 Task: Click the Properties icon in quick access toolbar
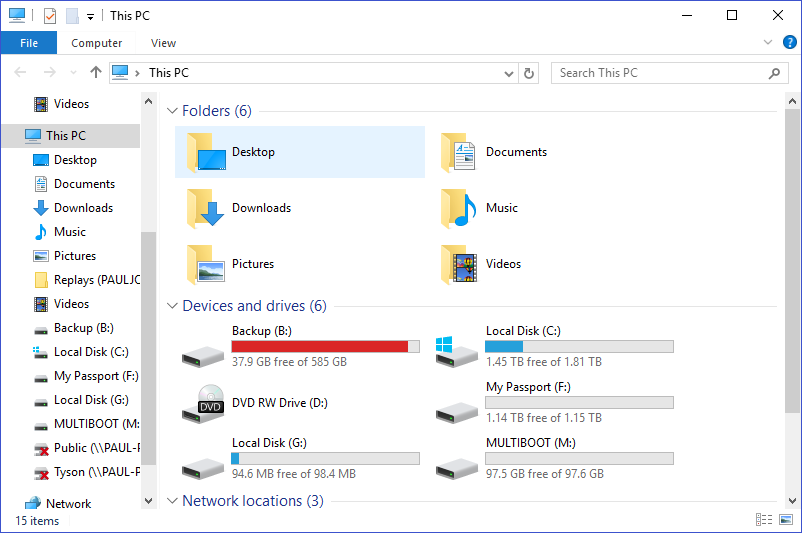click(50, 16)
